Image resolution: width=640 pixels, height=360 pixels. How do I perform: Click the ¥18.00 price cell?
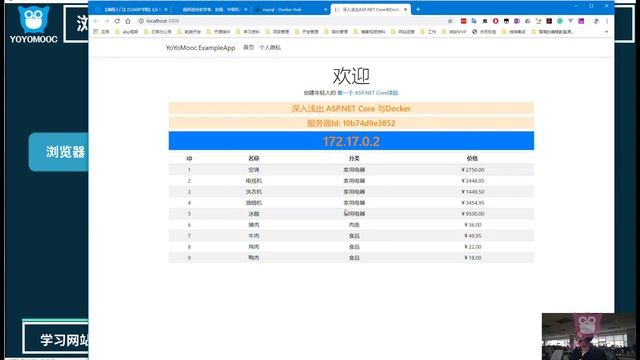point(473,258)
